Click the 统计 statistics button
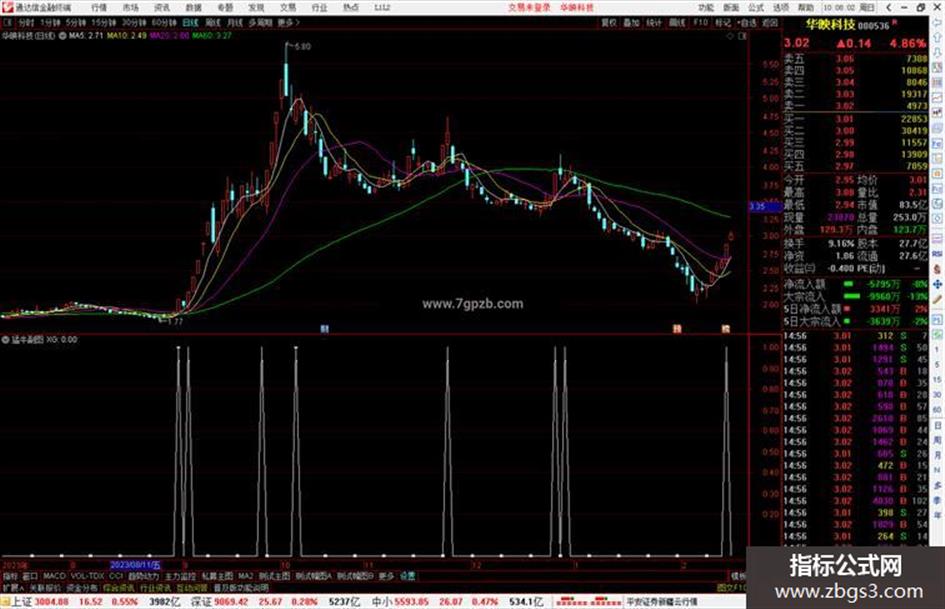 pos(654,22)
